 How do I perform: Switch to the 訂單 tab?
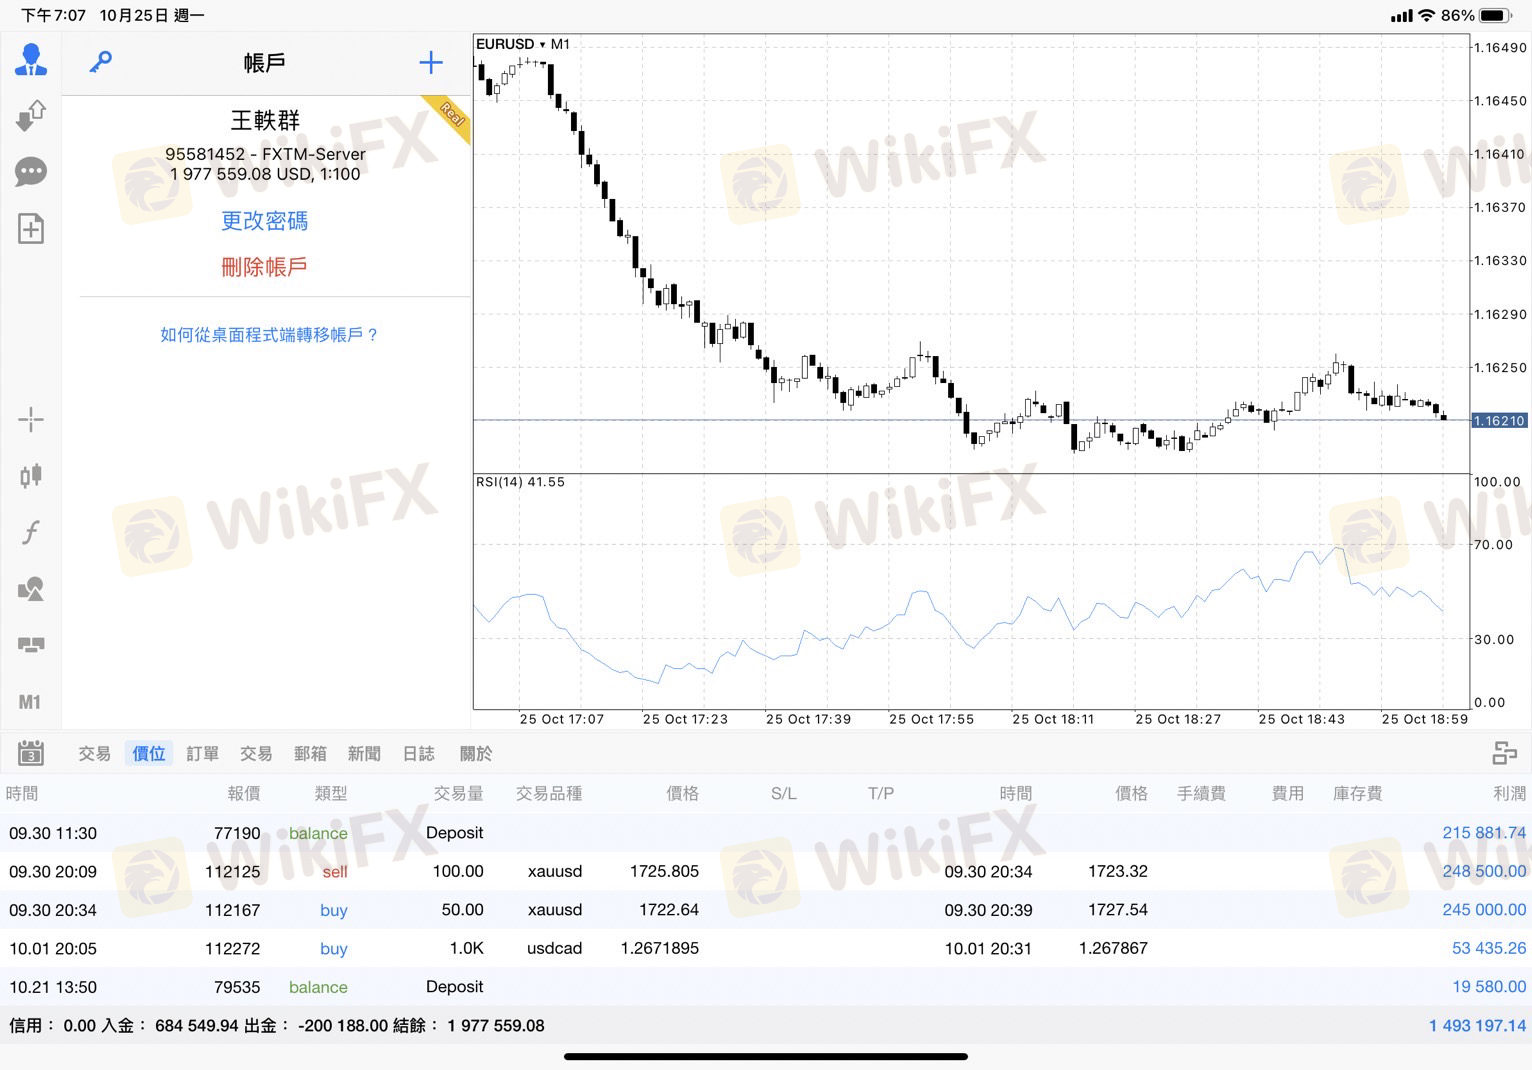[203, 754]
